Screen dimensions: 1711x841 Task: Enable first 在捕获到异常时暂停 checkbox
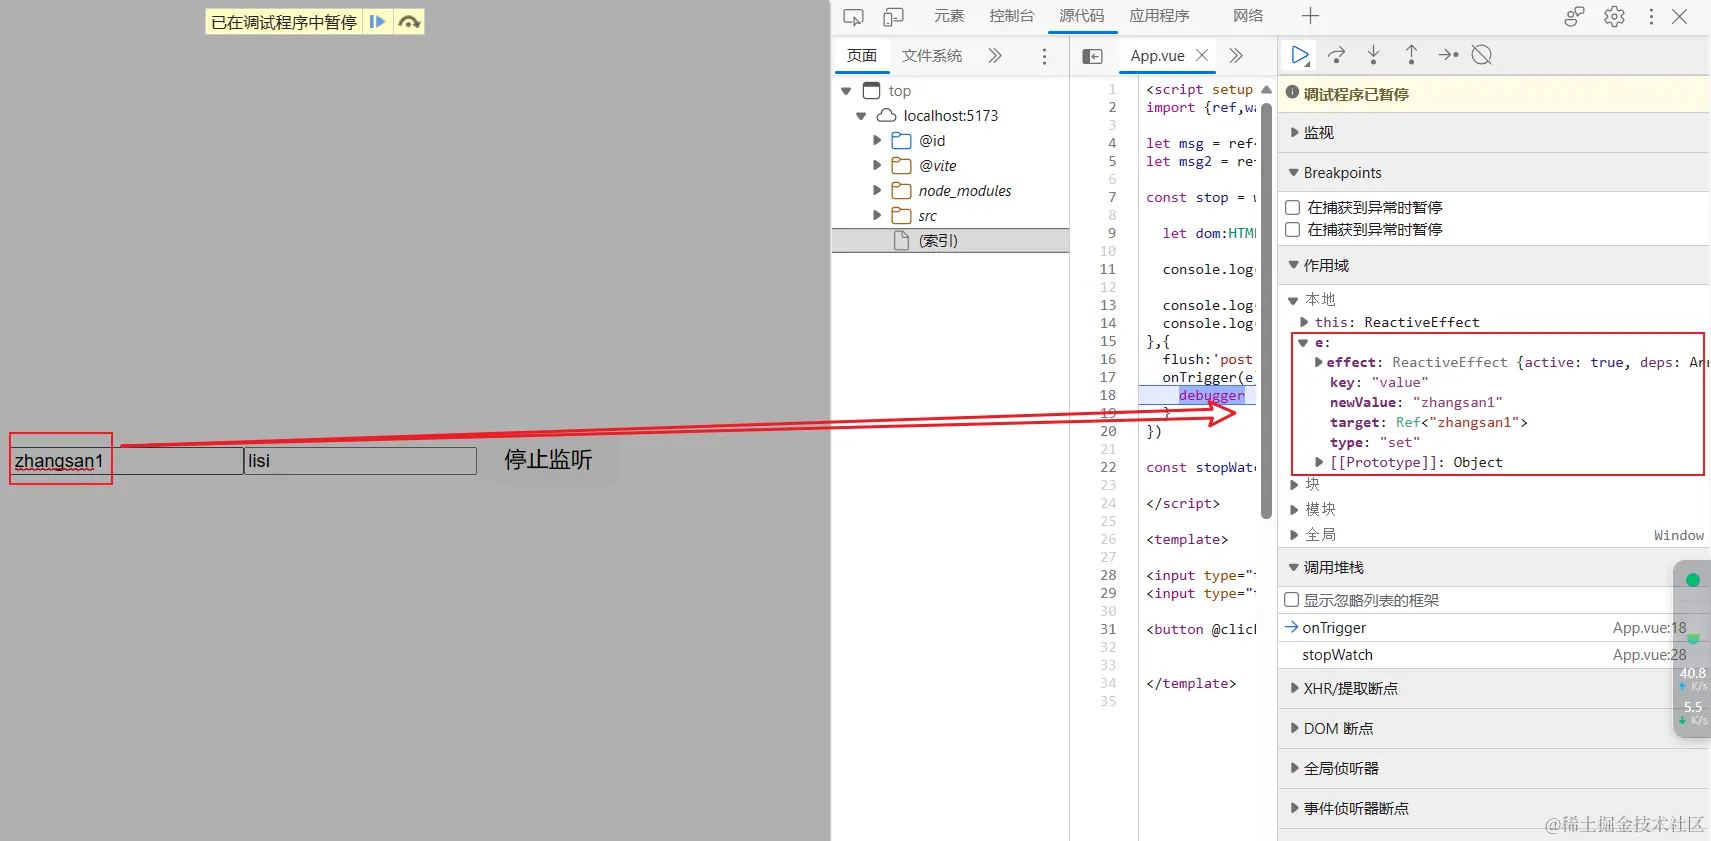pos(1292,207)
